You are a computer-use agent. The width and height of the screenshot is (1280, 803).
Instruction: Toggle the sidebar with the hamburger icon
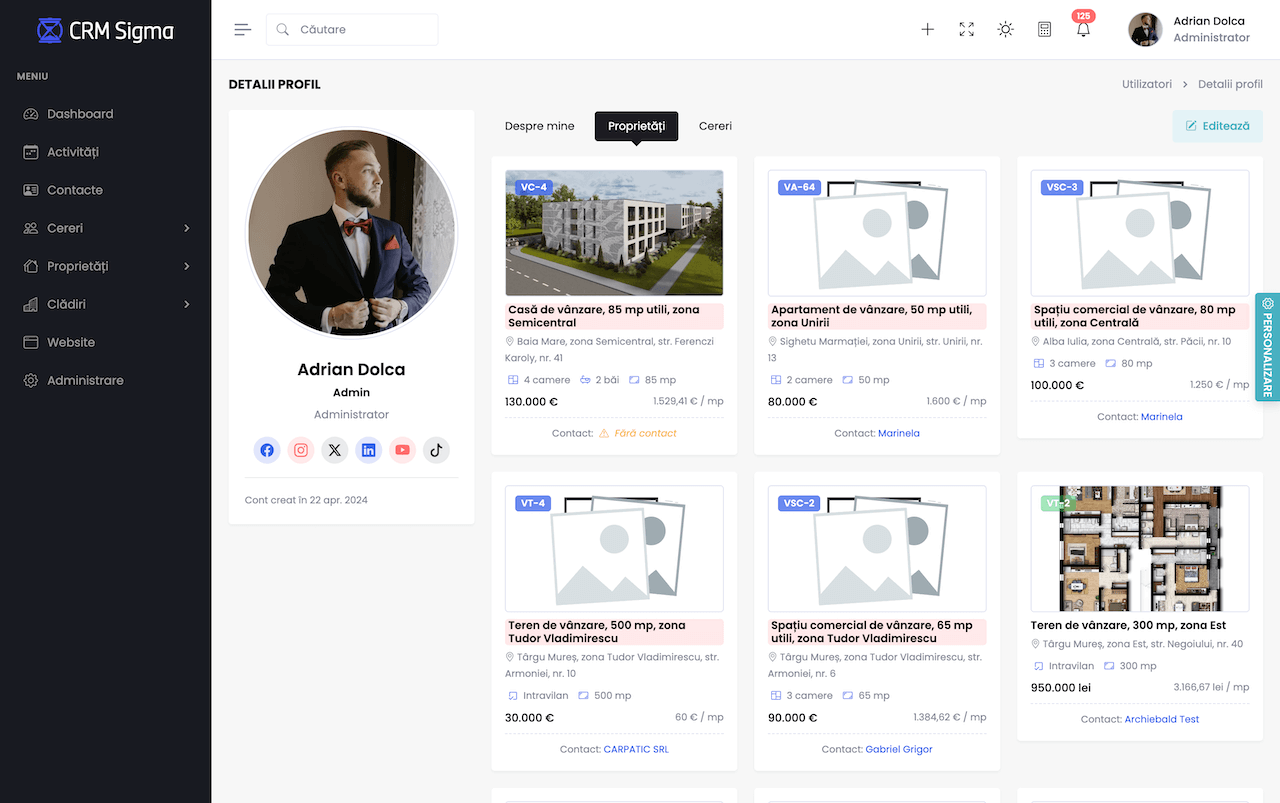click(242, 29)
